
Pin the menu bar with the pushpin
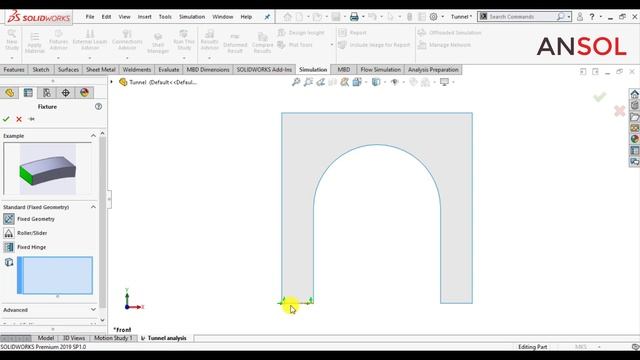pyautogui.click(x=267, y=17)
